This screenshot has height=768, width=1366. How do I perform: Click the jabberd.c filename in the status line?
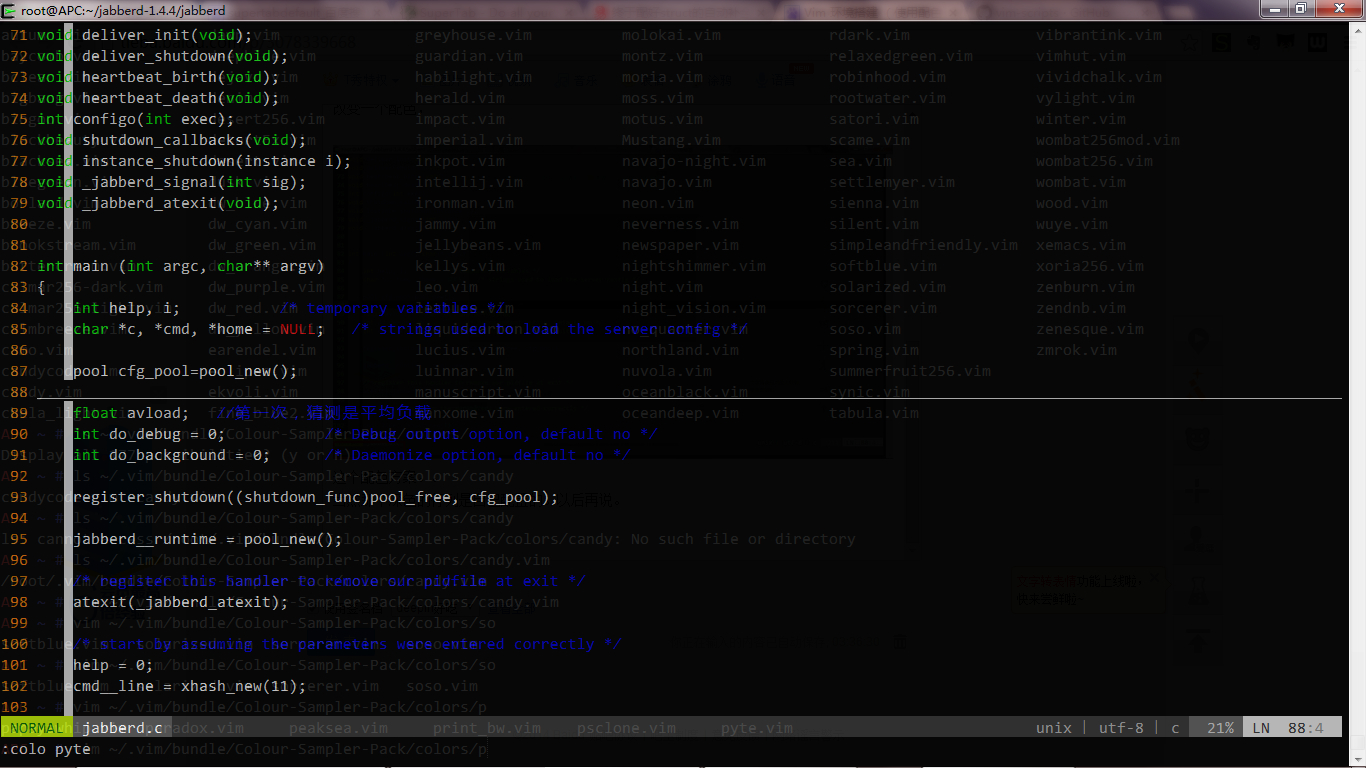pyautogui.click(x=123, y=728)
